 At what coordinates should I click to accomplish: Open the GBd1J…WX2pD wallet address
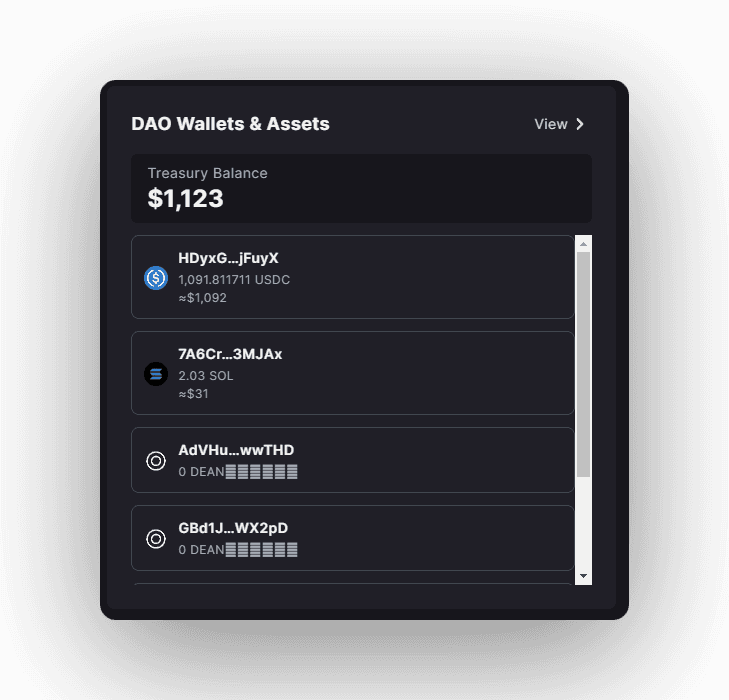pos(233,528)
